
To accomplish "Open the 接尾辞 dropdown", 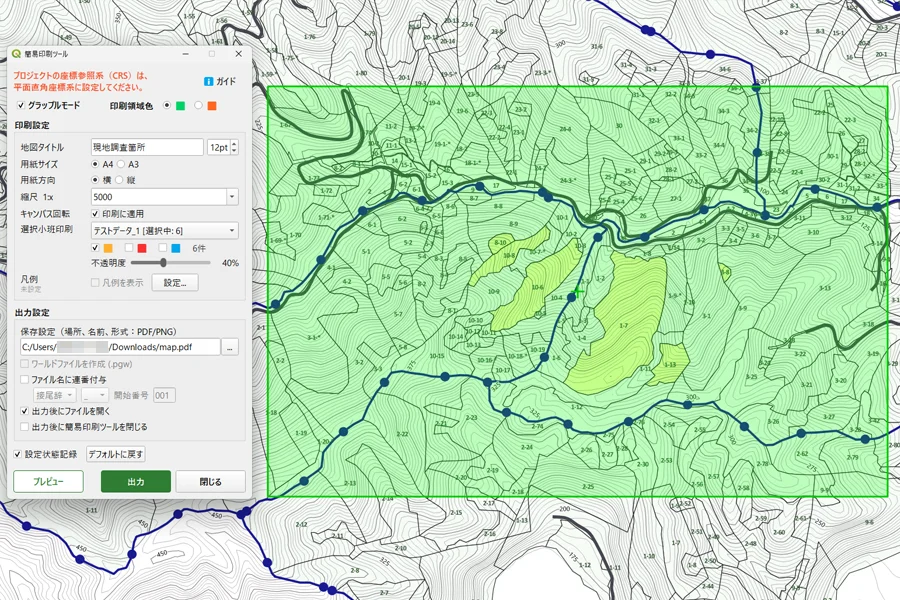I will point(55,395).
